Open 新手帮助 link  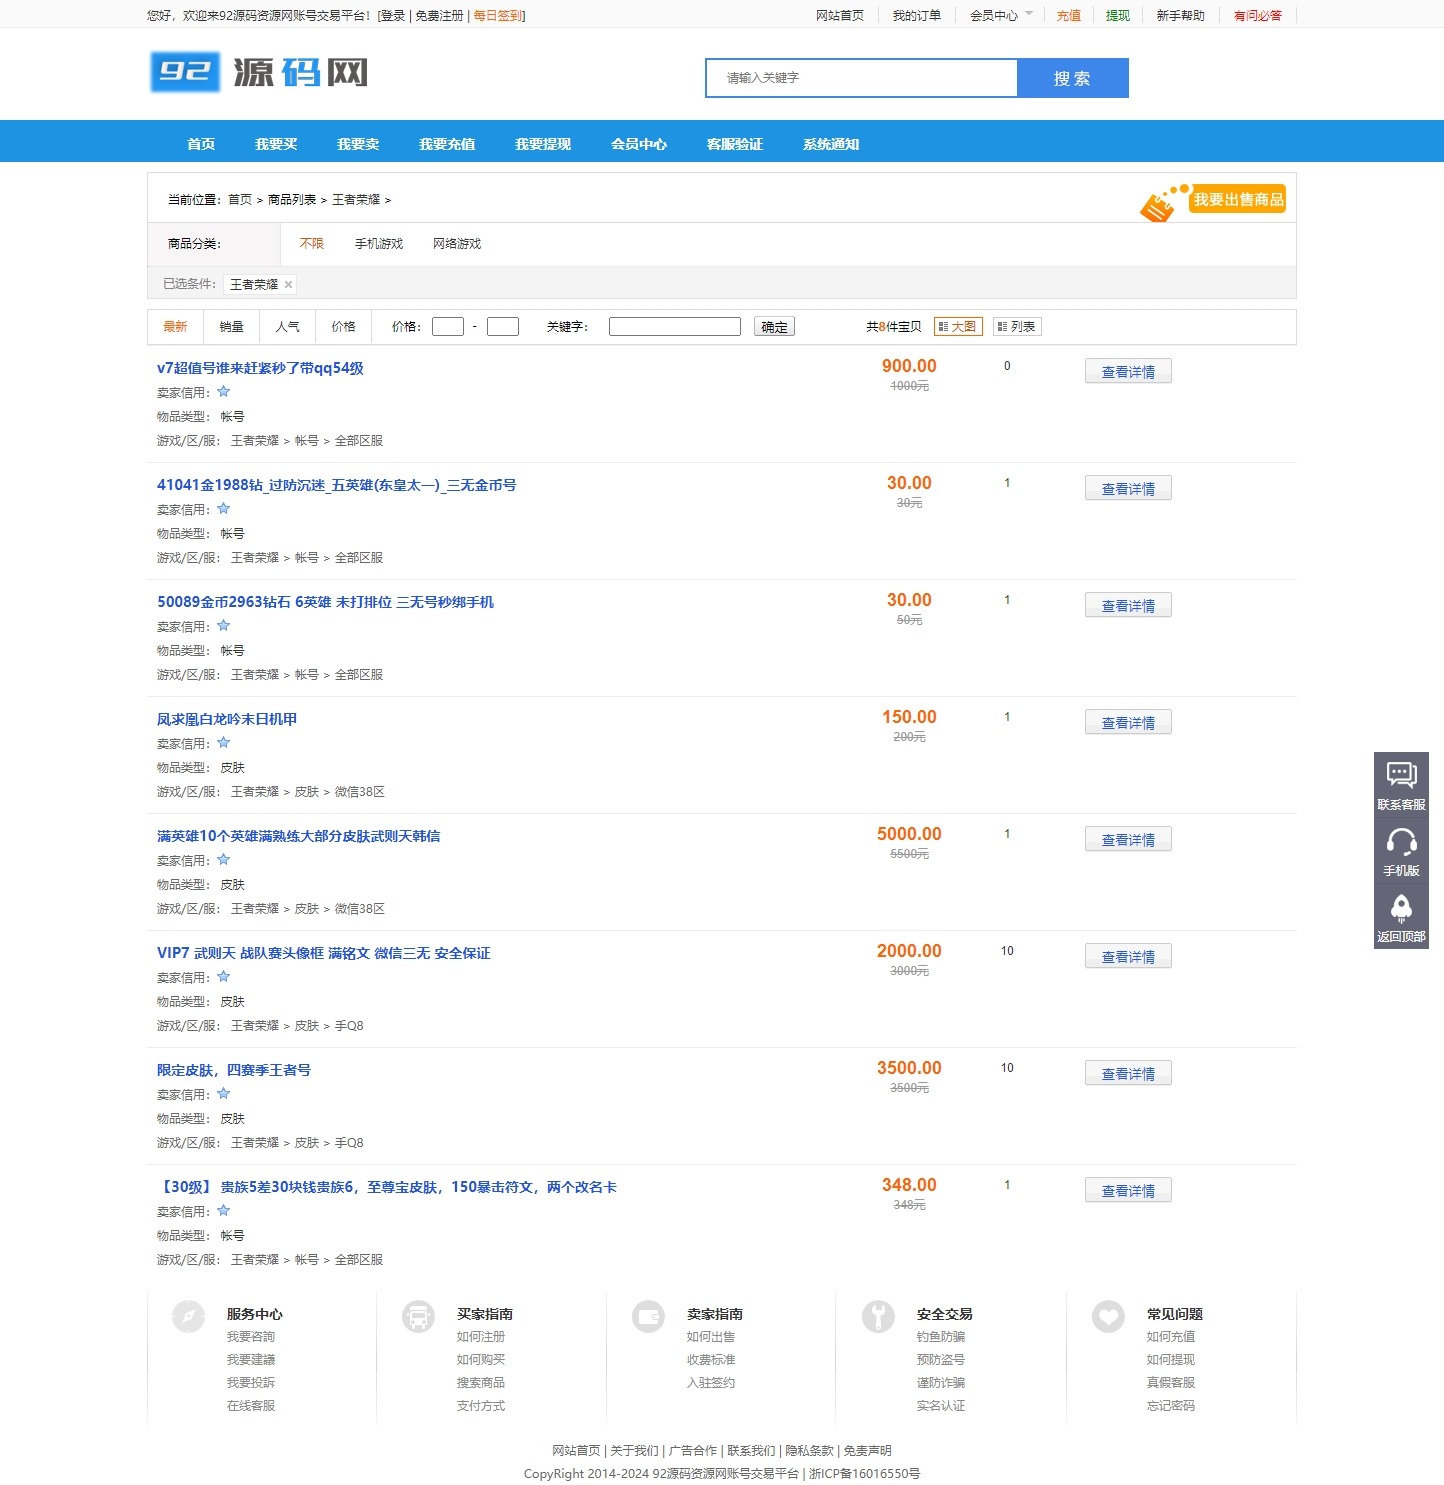click(1180, 16)
